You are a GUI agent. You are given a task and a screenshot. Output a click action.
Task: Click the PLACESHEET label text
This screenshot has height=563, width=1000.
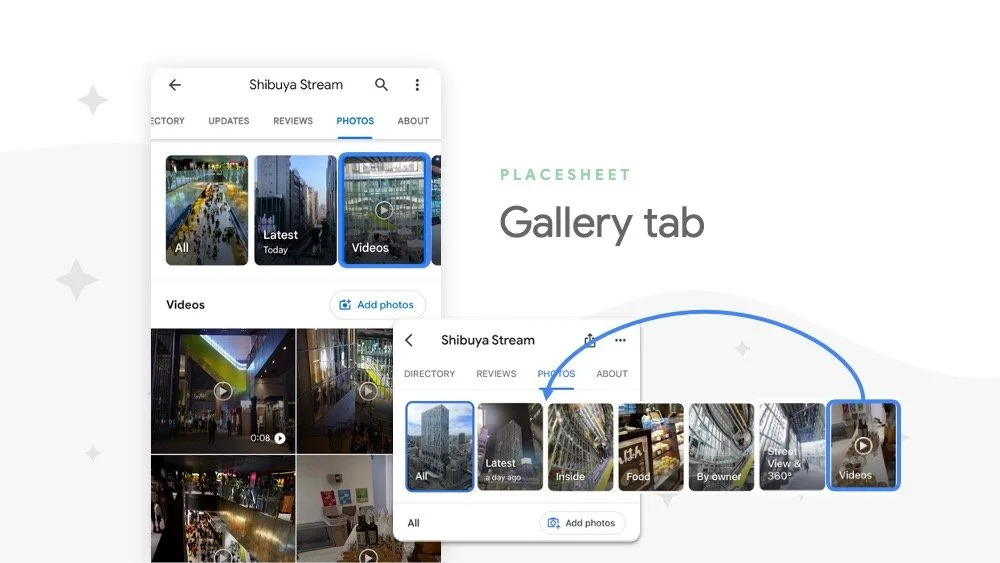click(x=566, y=175)
